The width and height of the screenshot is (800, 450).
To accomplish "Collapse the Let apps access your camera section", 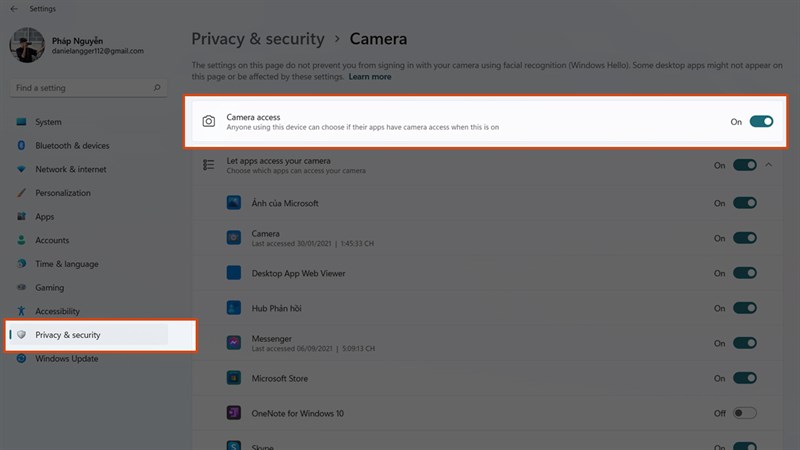I will point(769,165).
